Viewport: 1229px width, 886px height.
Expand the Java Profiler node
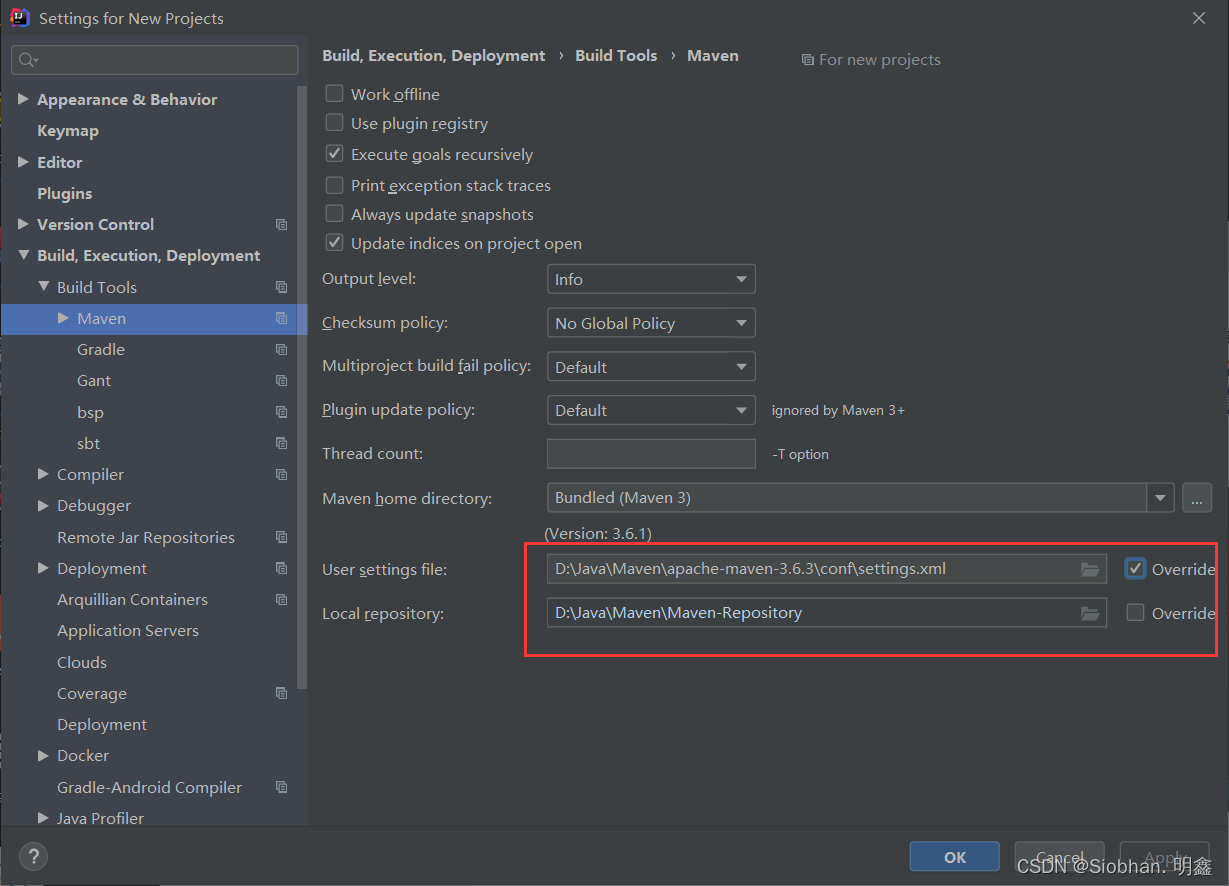tap(43, 818)
